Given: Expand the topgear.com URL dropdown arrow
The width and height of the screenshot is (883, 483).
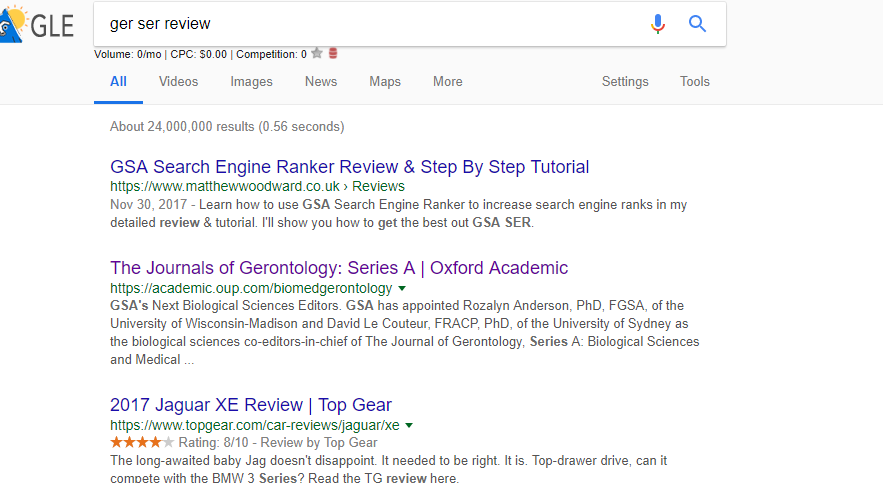Looking at the screenshot, I should [409, 425].
